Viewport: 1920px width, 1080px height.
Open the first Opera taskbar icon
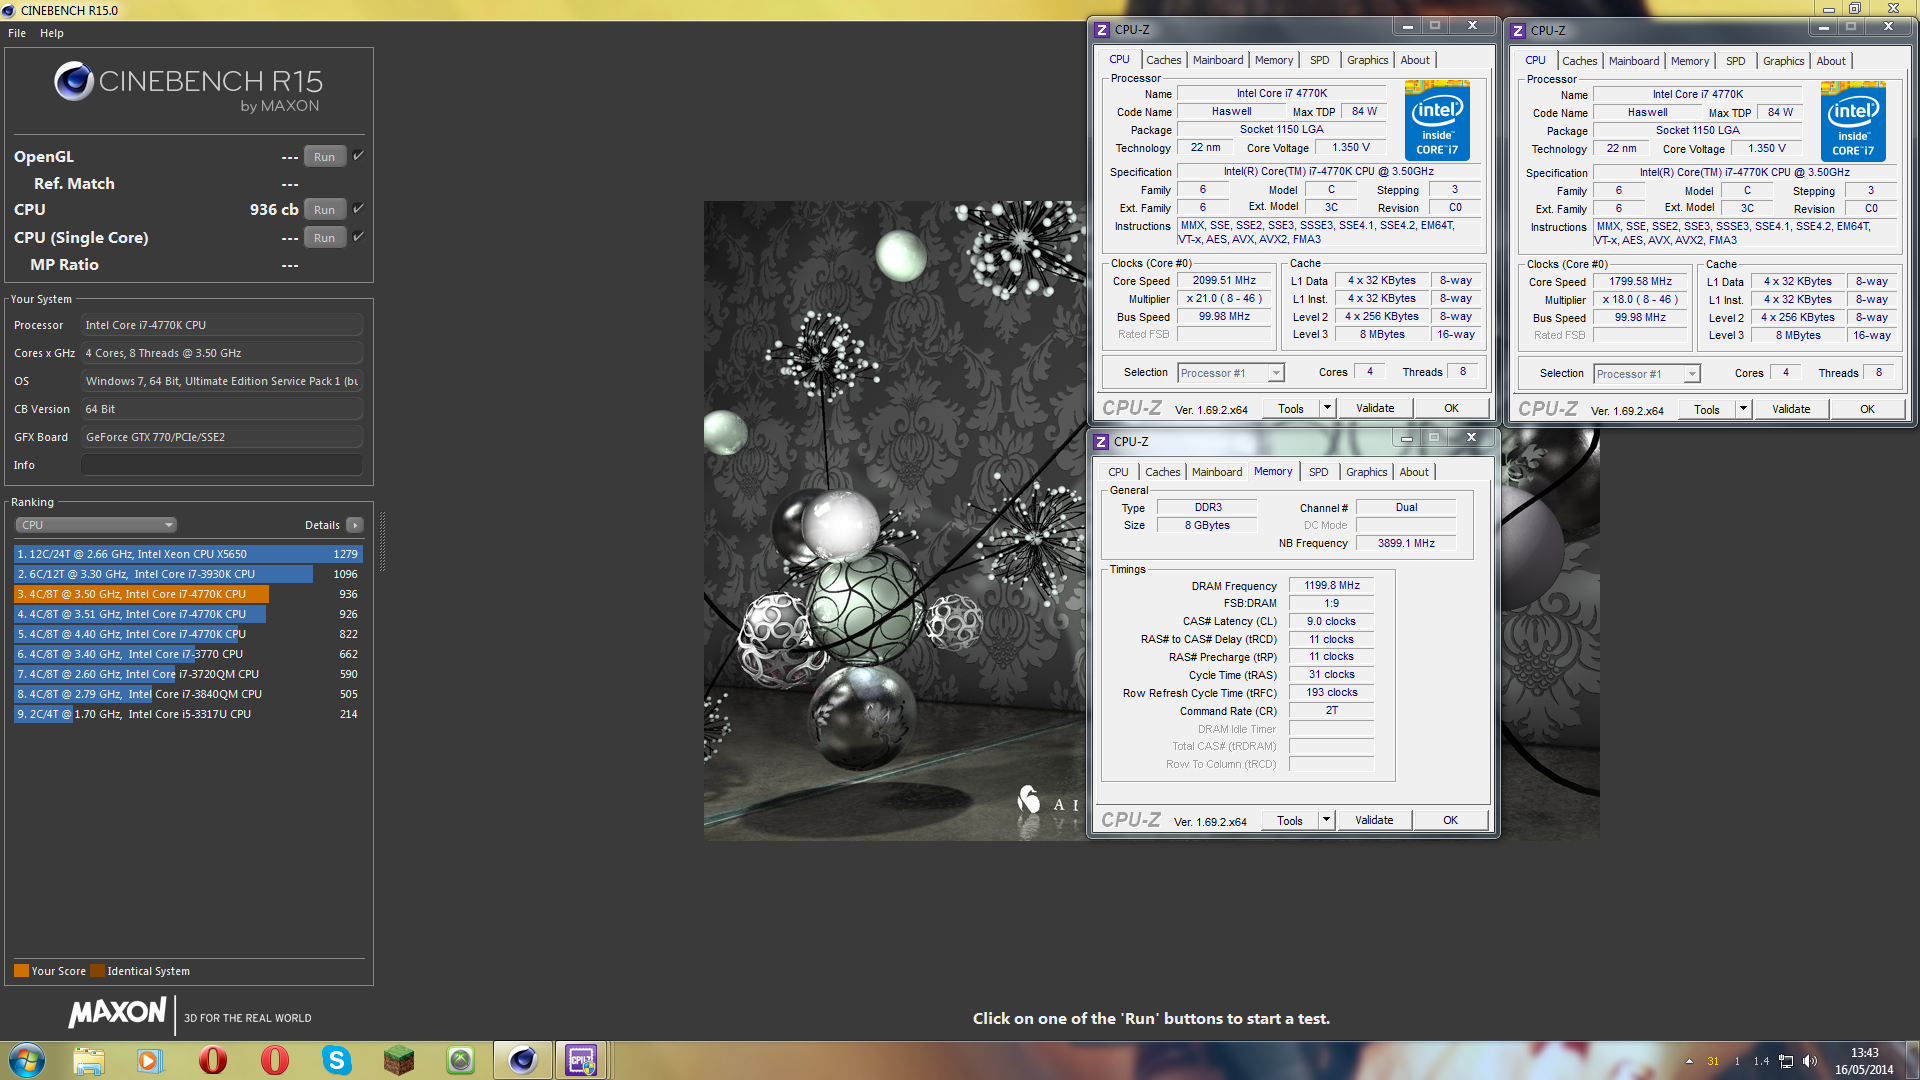click(212, 1060)
